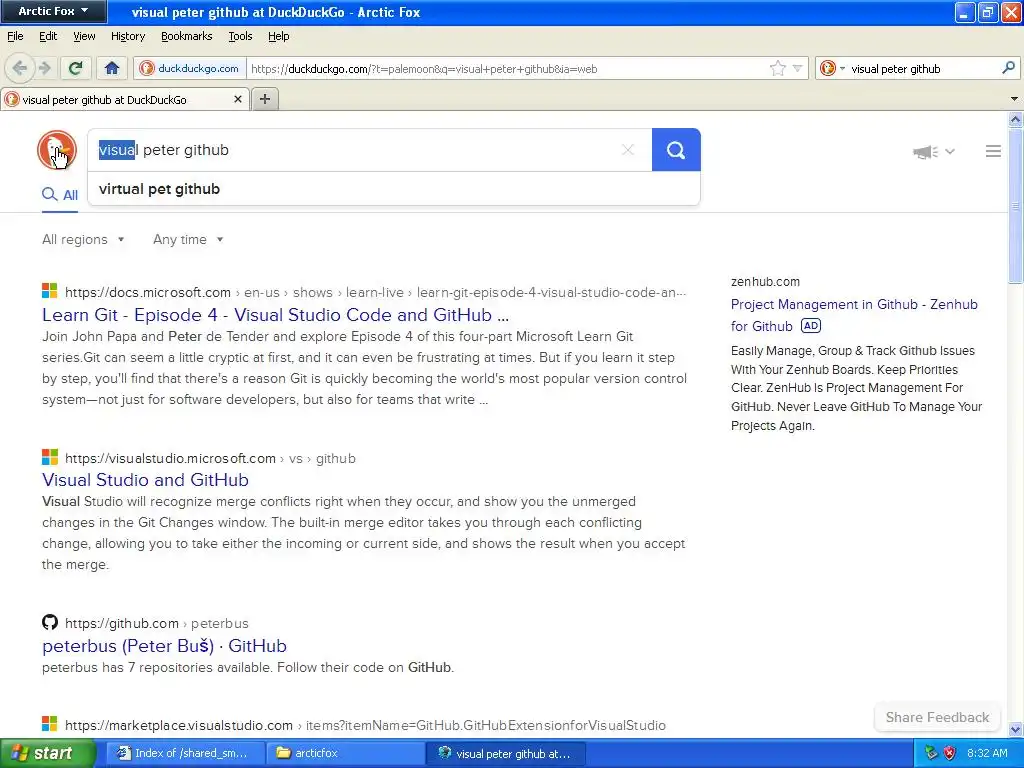Click the https://github.com › peterbus URL text
The height and width of the screenshot is (768, 1024).
pos(156,623)
